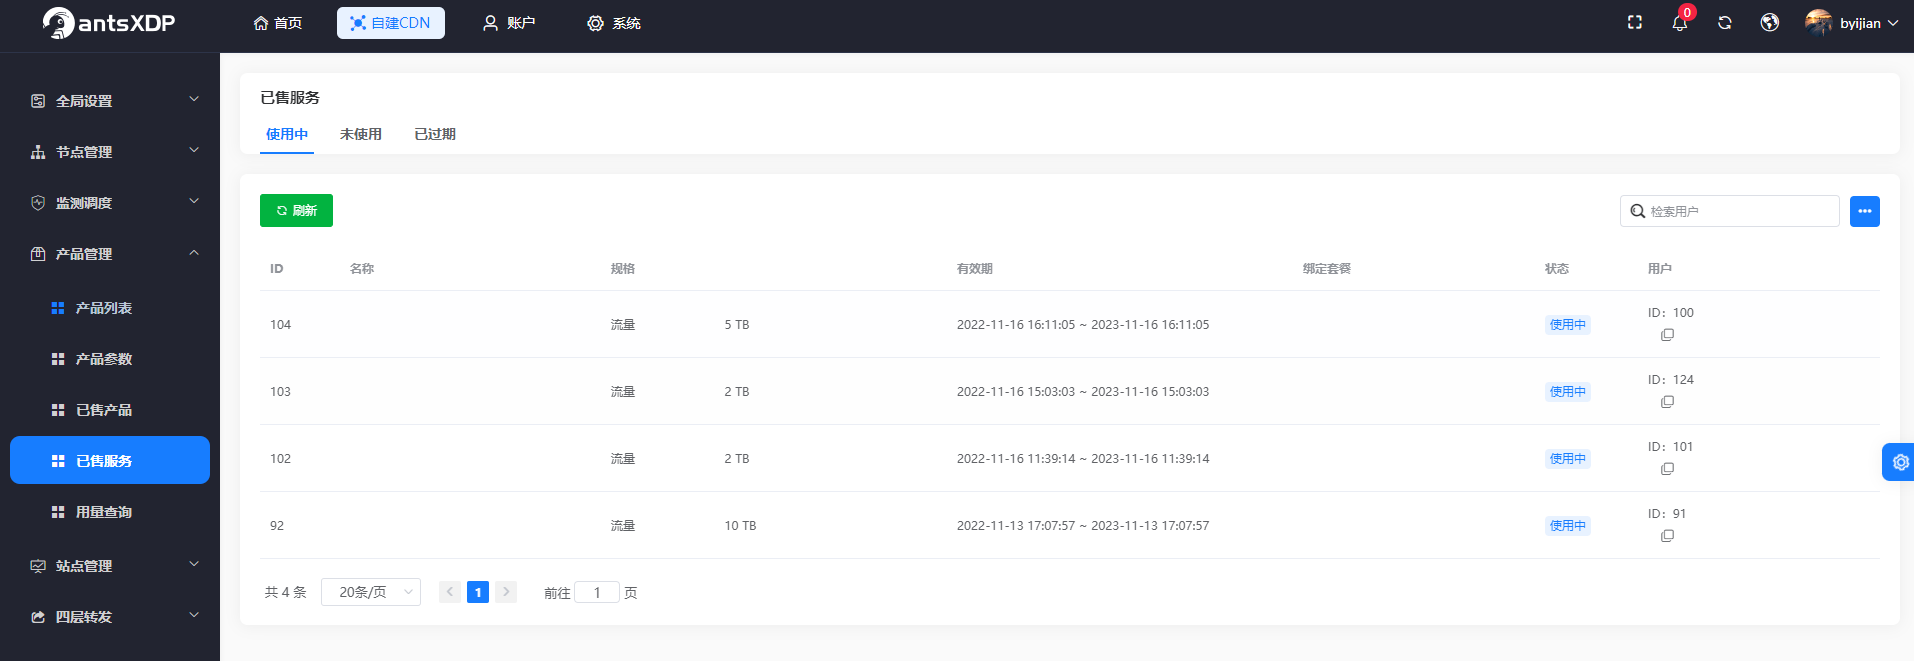Viewport: 1914px width, 661px height.
Task: Open the 系统 system menu
Action: click(x=614, y=23)
